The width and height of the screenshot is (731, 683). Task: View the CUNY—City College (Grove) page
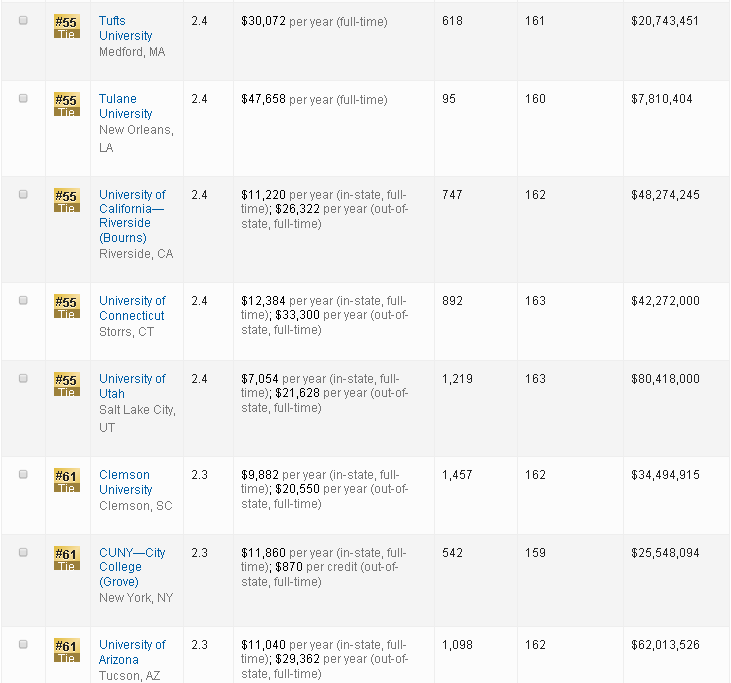(132, 567)
